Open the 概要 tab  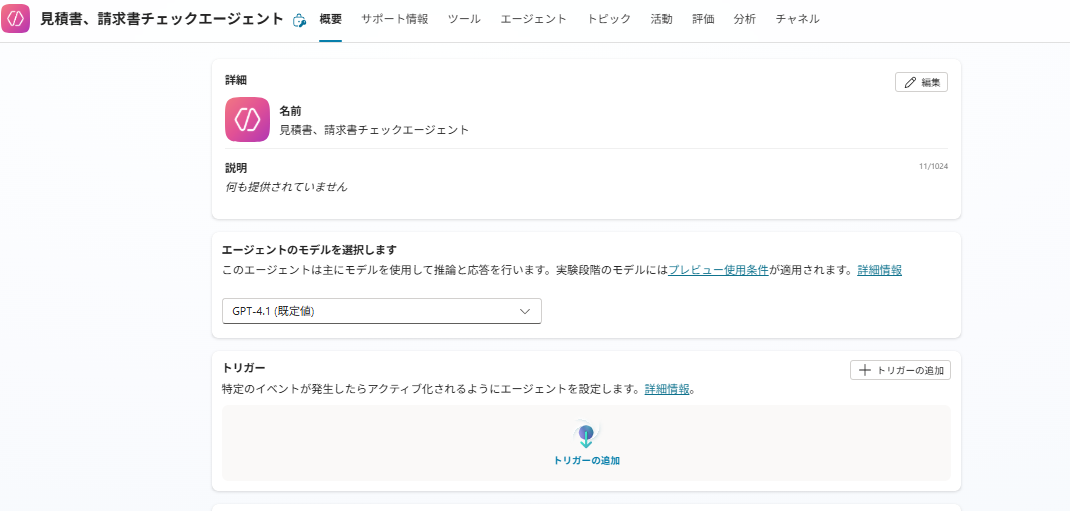(330, 19)
